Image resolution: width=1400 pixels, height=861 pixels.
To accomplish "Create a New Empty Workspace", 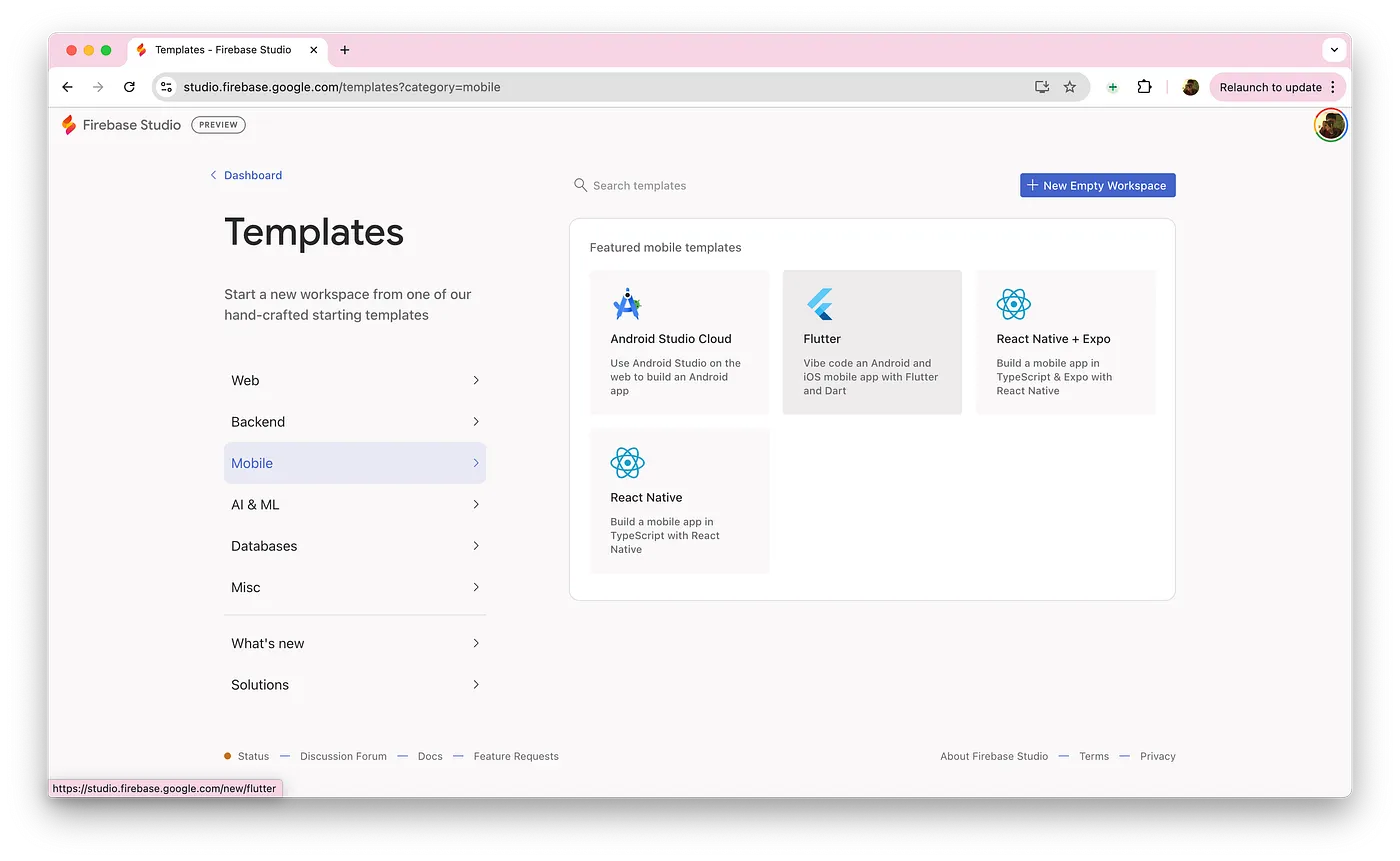I will (1098, 185).
